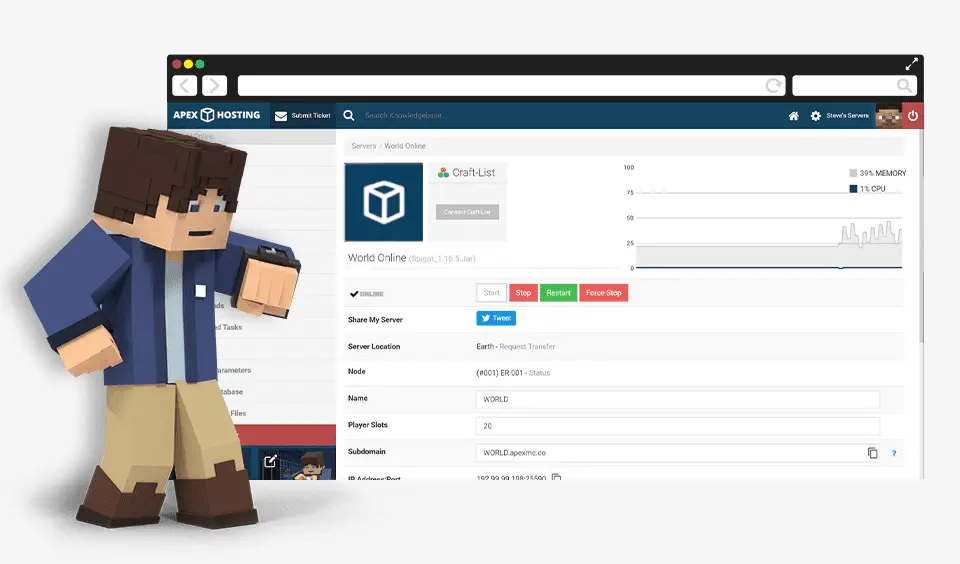The height and width of the screenshot is (564, 960).
Task: Copy IP address with clipboard icon
Action: (556, 477)
